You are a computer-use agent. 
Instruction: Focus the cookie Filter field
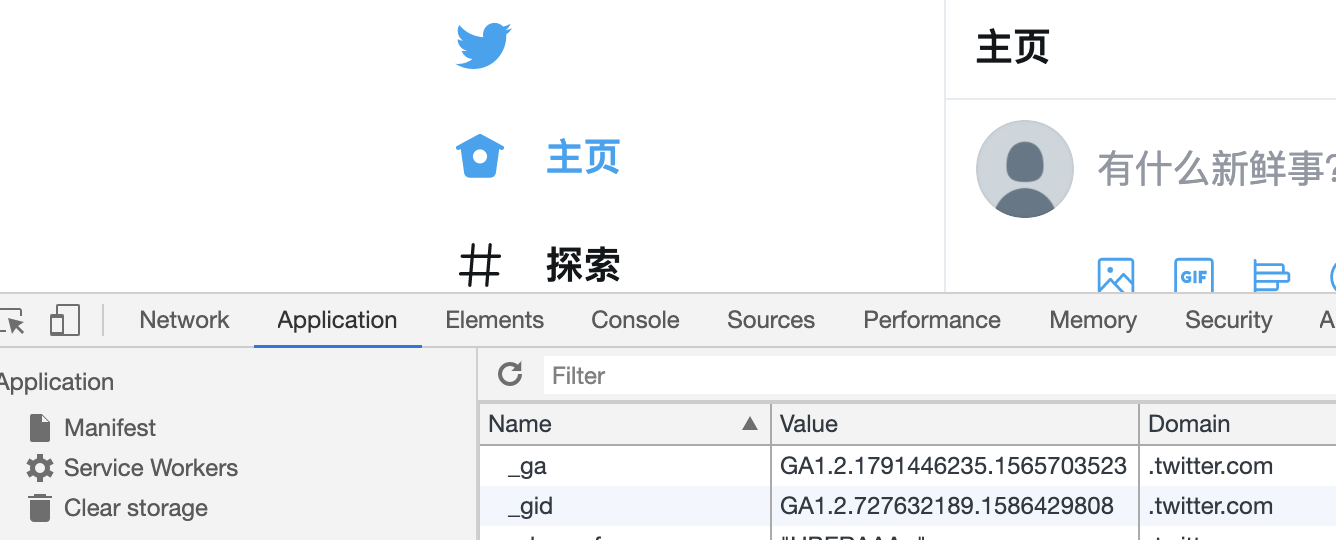pos(938,376)
